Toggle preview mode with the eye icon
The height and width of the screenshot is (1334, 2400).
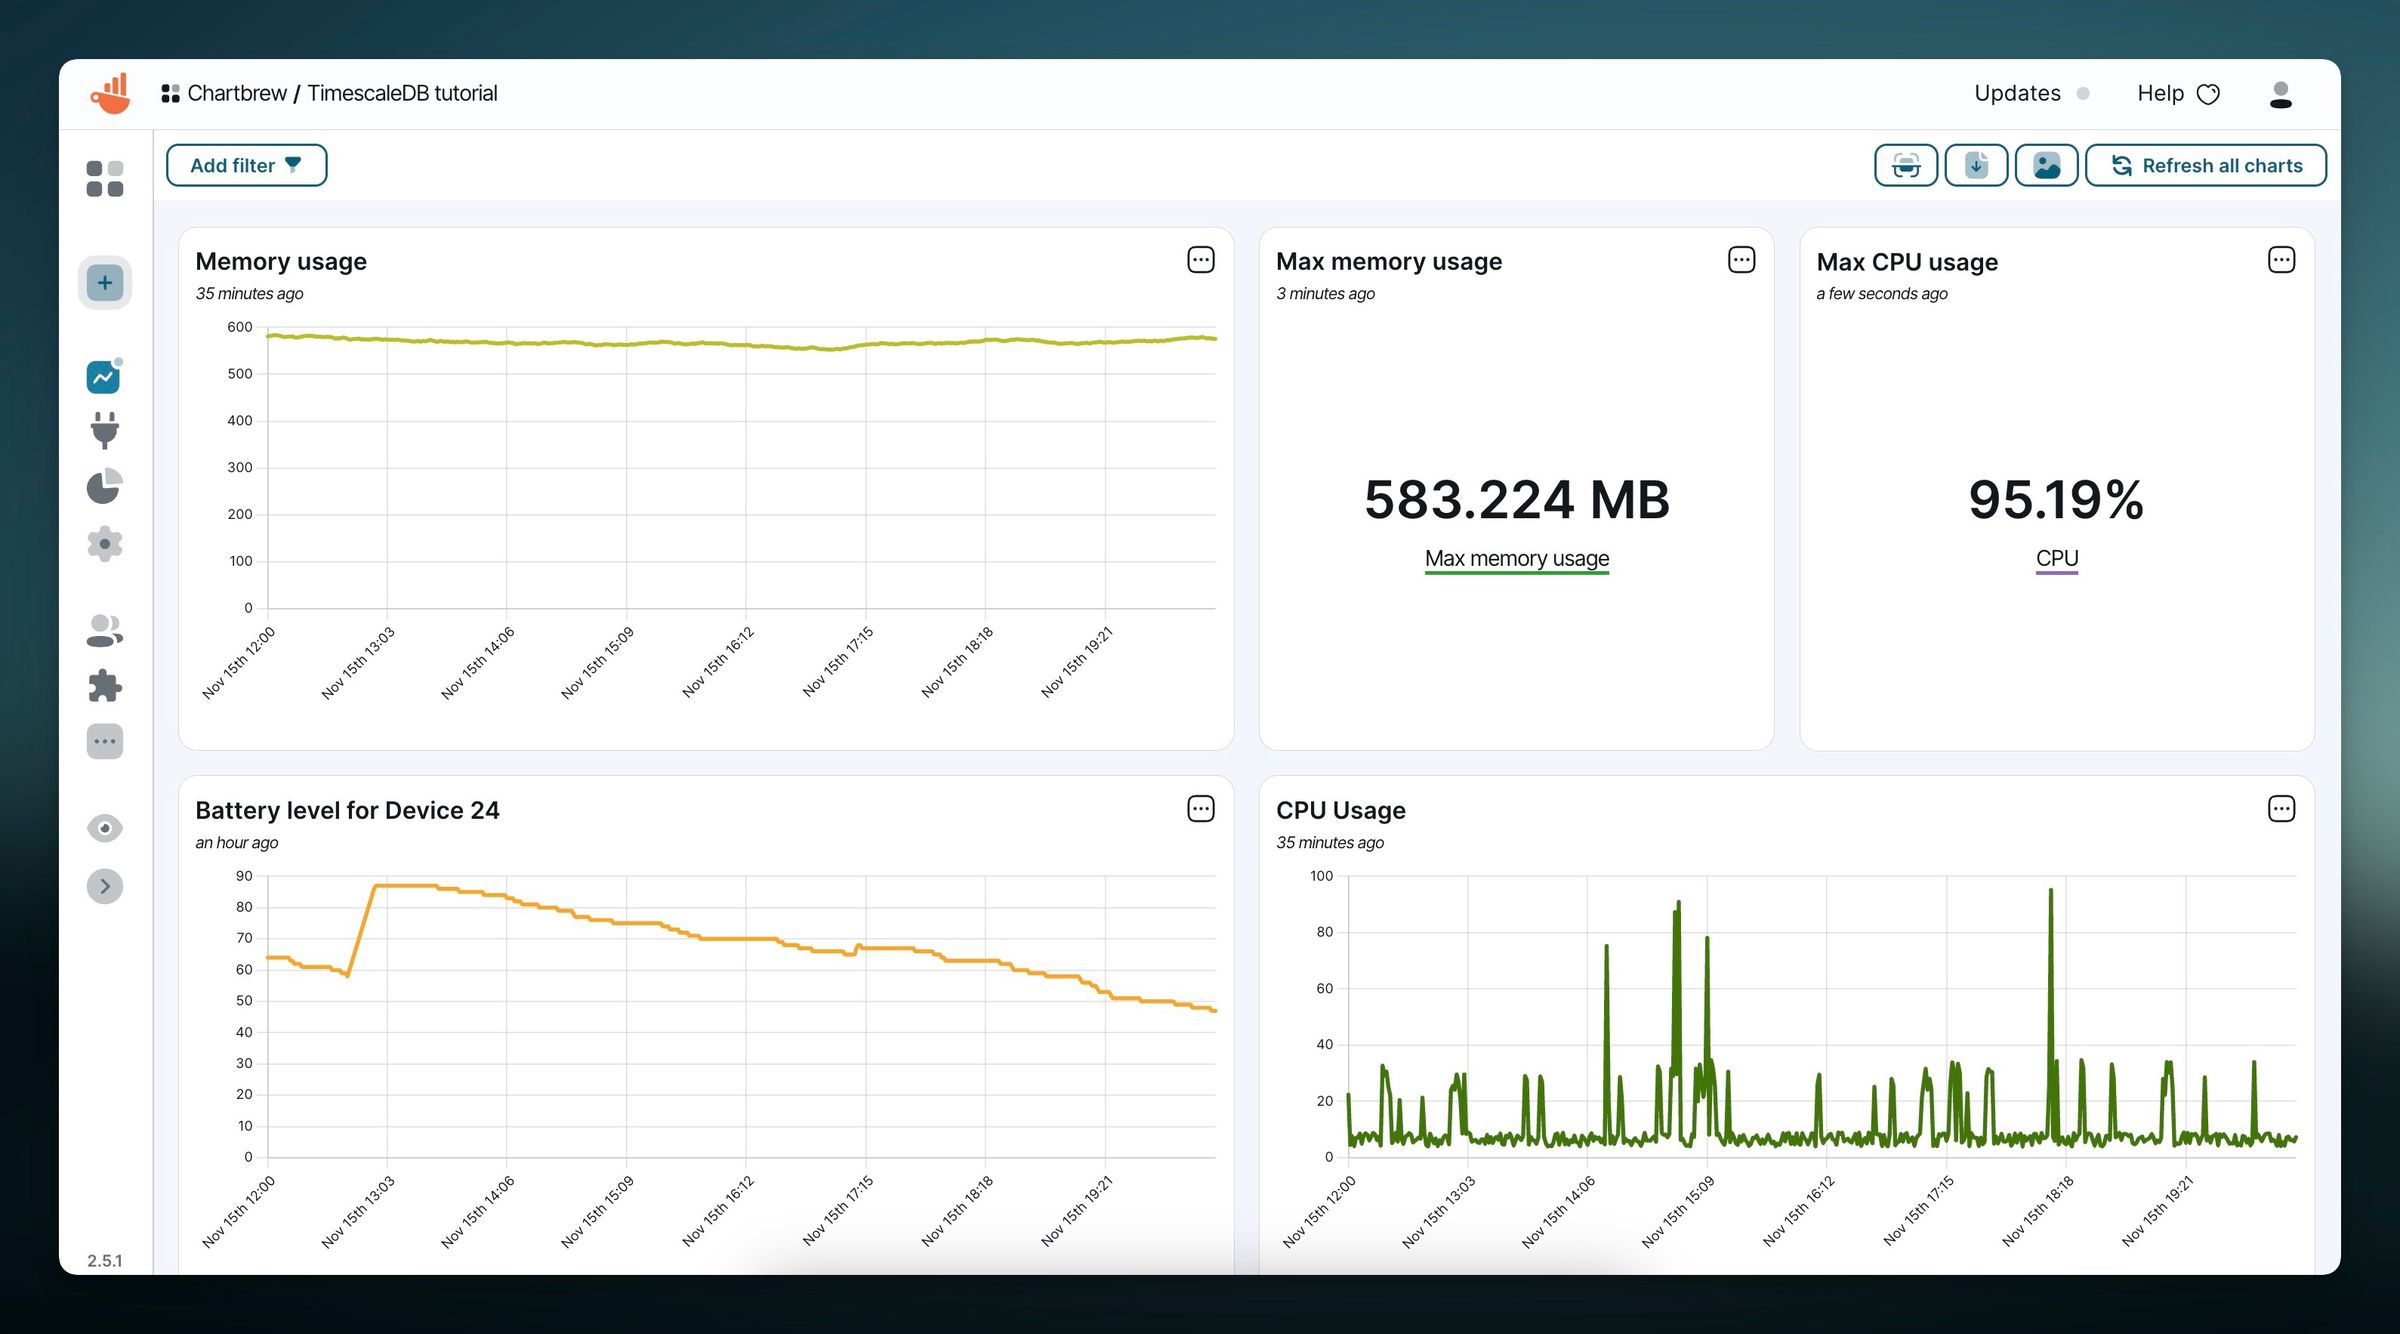point(104,827)
